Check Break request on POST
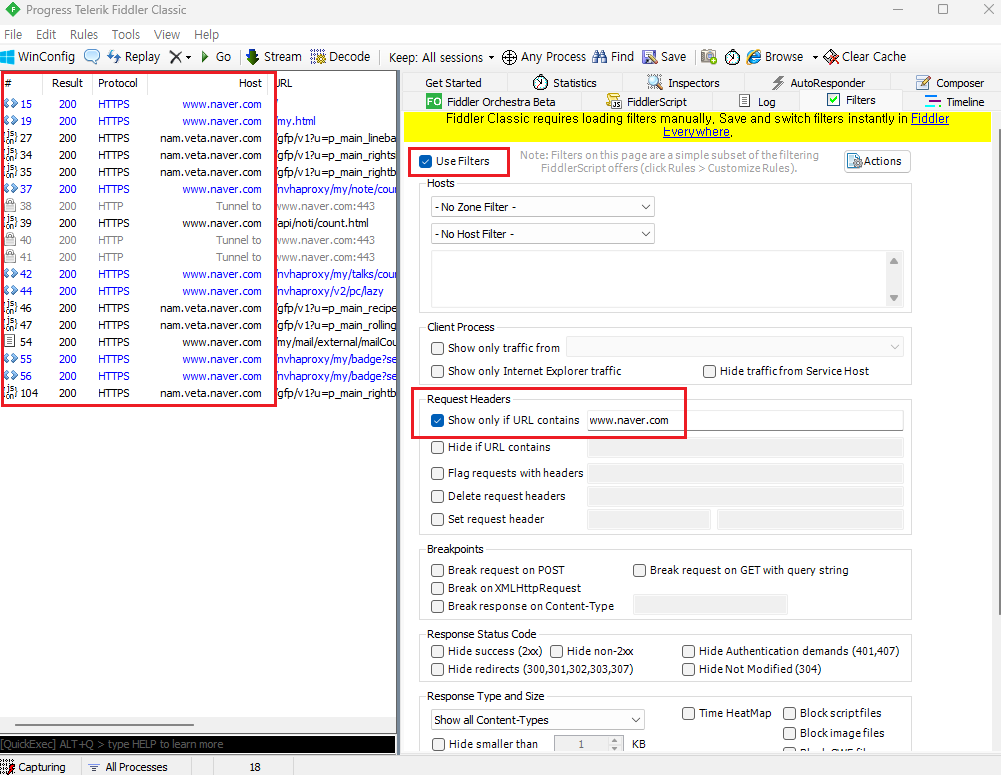This screenshot has width=1001, height=775. (x=437, y=570)
